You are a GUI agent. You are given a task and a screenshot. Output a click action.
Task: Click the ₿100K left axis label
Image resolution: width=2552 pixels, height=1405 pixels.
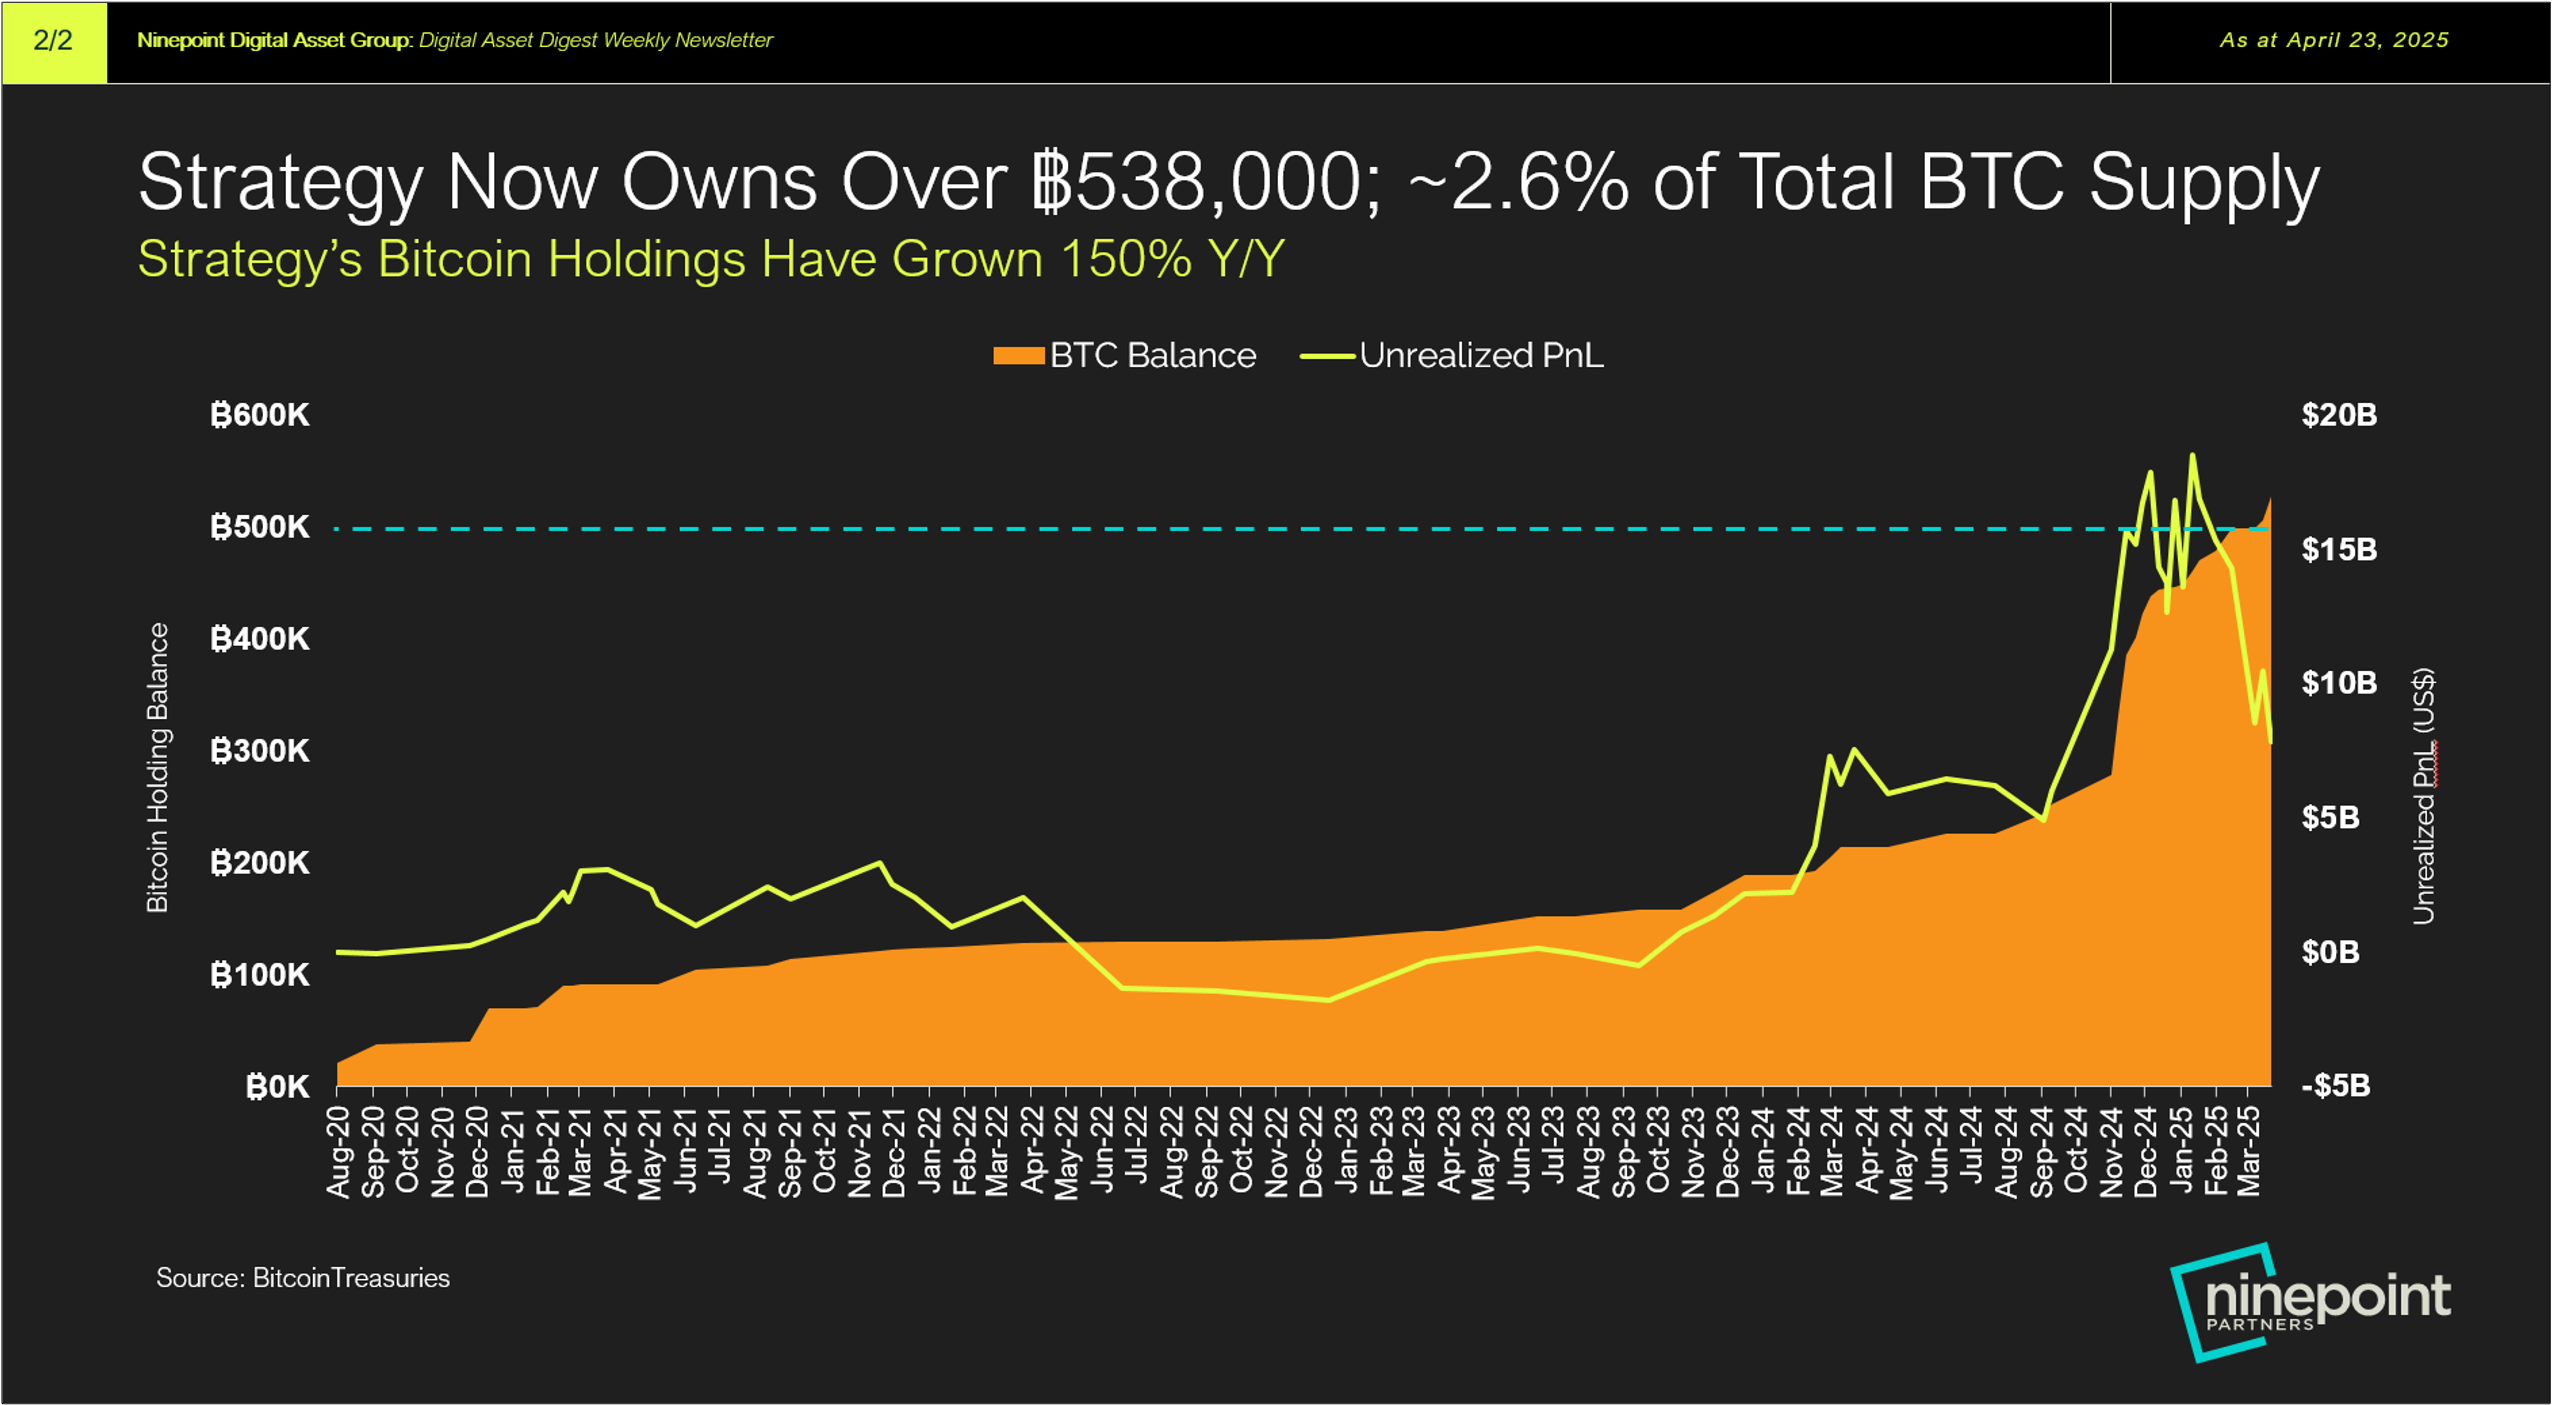[260, 975]
